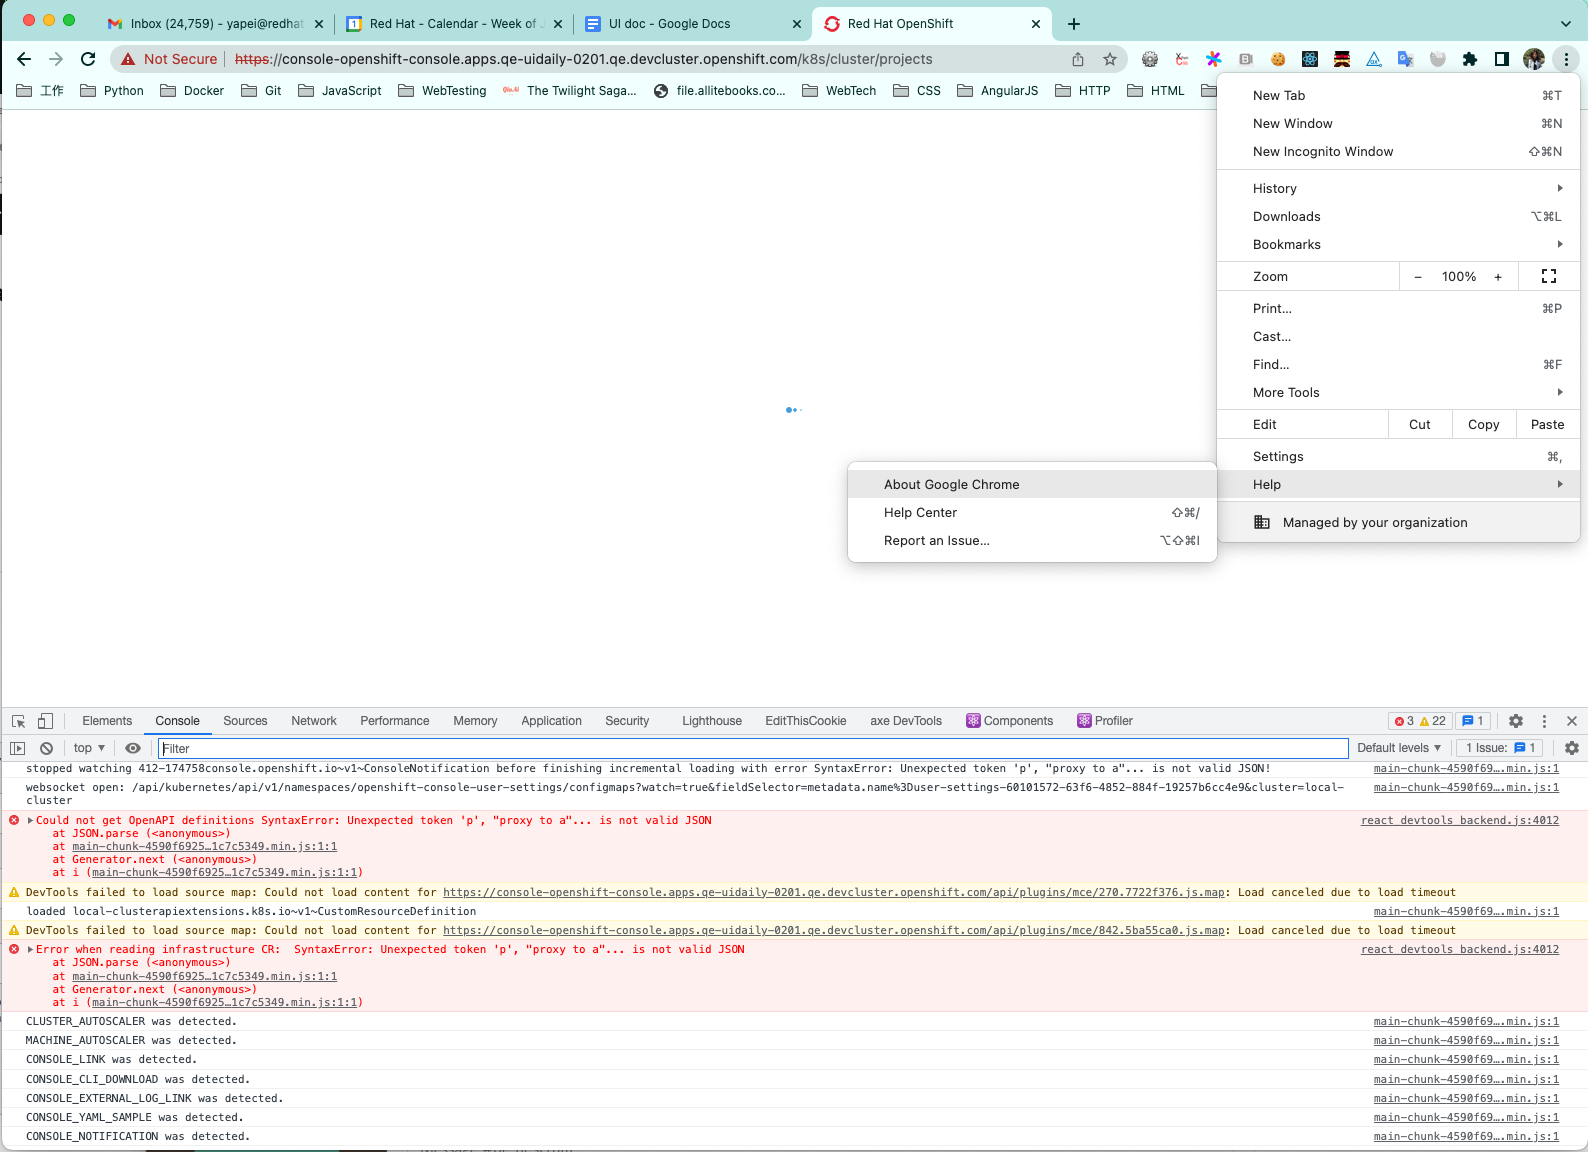The image size is (1588, 1152).
Task: Click the Chrome three-dot menu button
Action: point(1566,59)
